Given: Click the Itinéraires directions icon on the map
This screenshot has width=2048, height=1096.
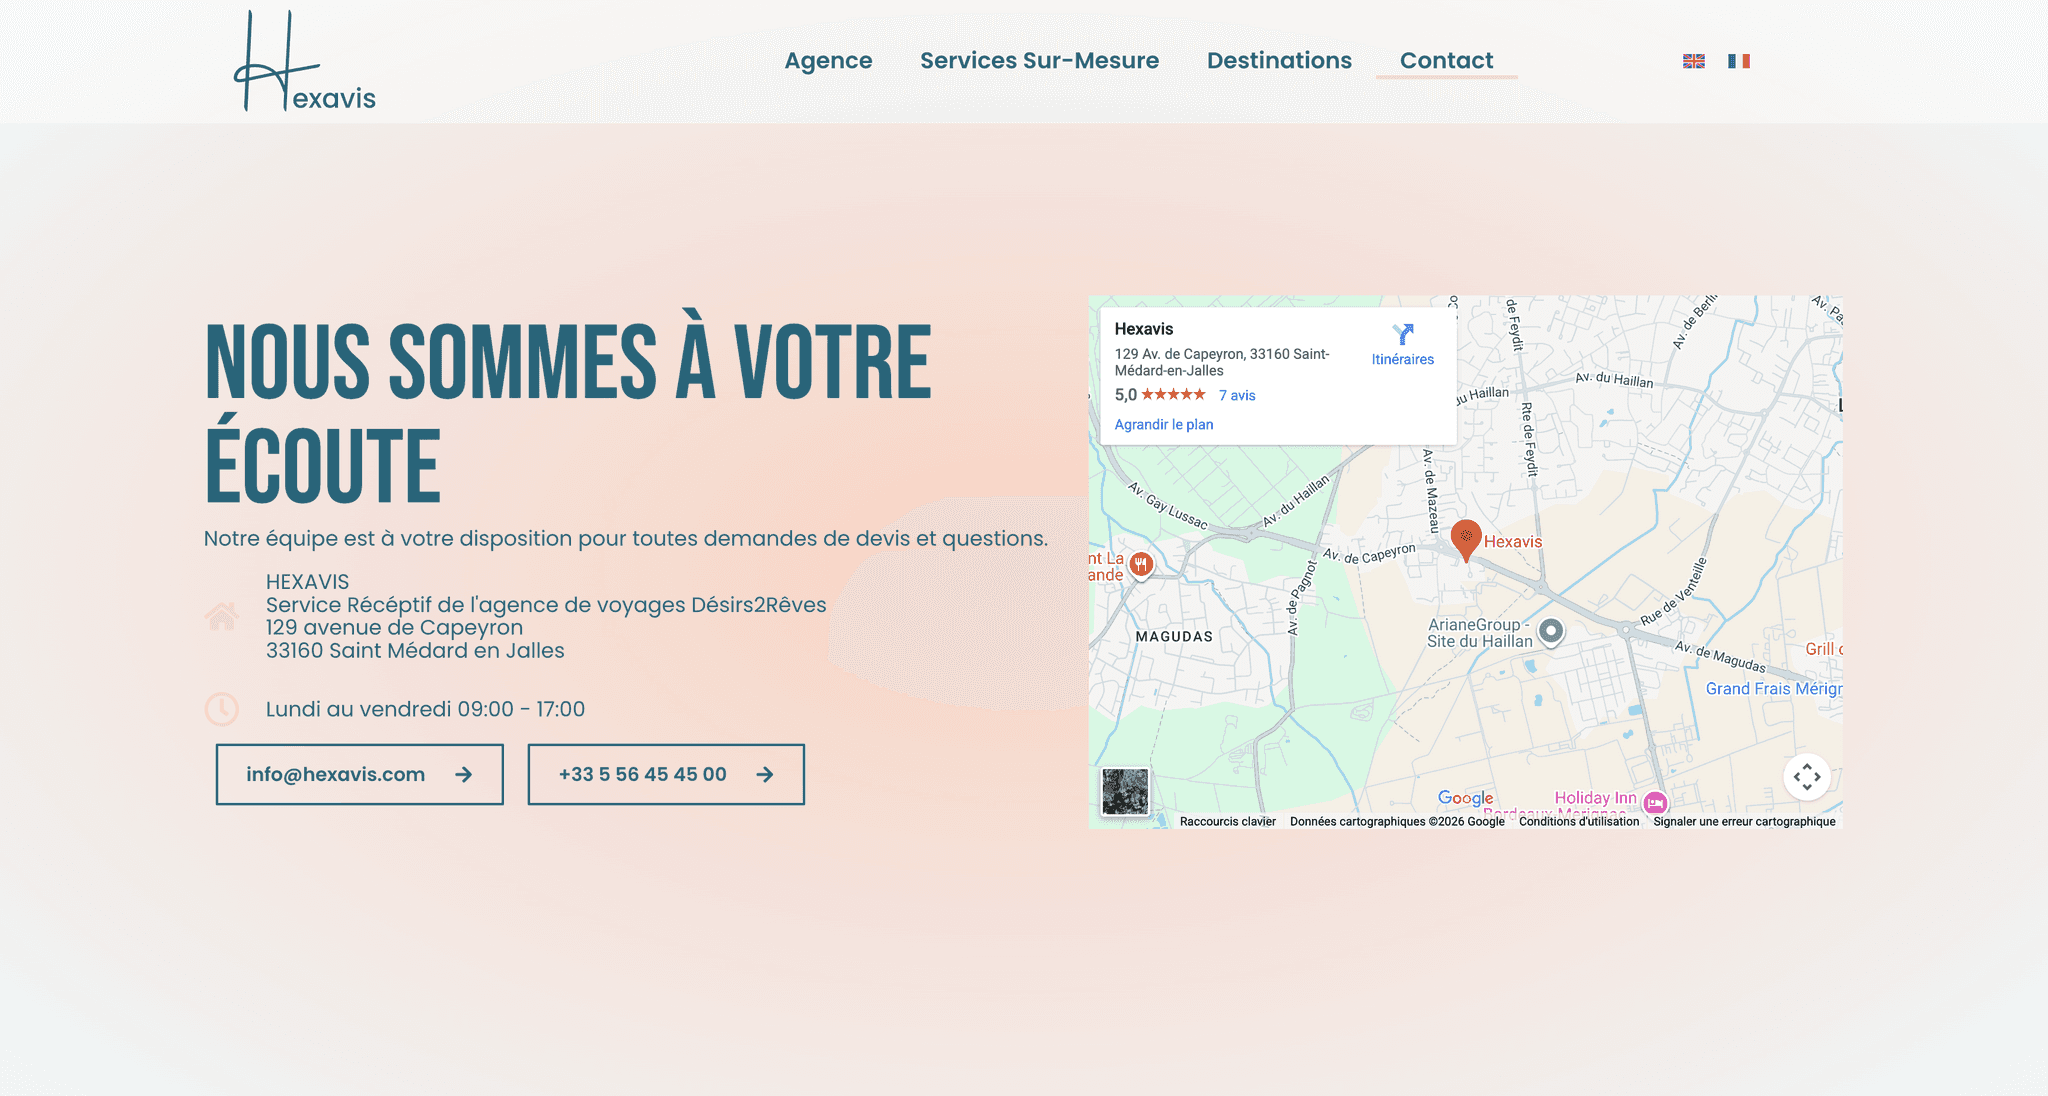Looking at the screenshot, I should (x=1403, y=334).
